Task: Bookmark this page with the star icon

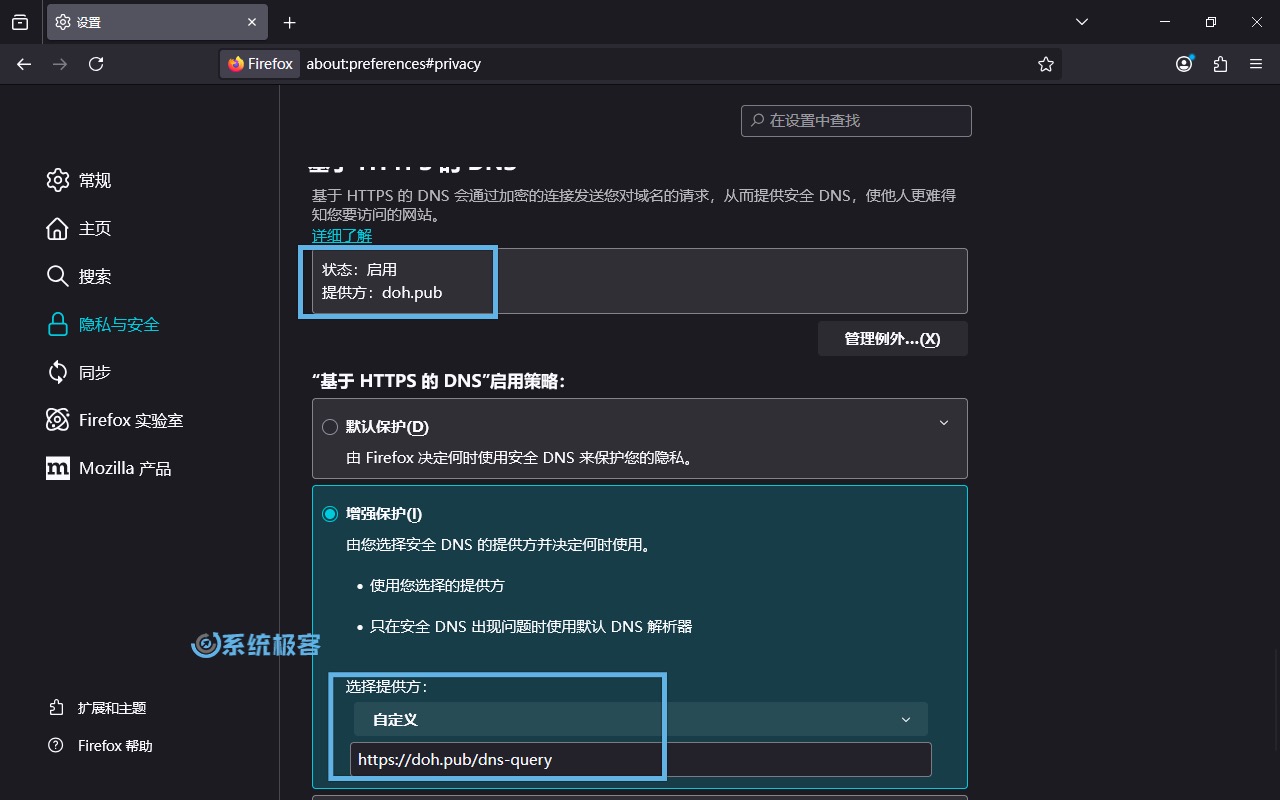Action: coord(1046,64)
